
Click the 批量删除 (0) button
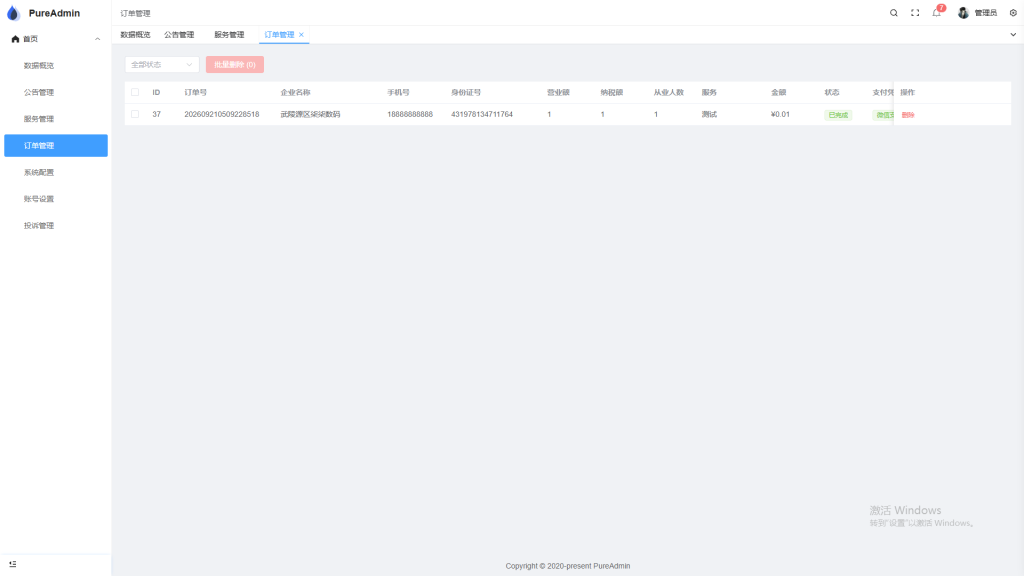[235, 65]
